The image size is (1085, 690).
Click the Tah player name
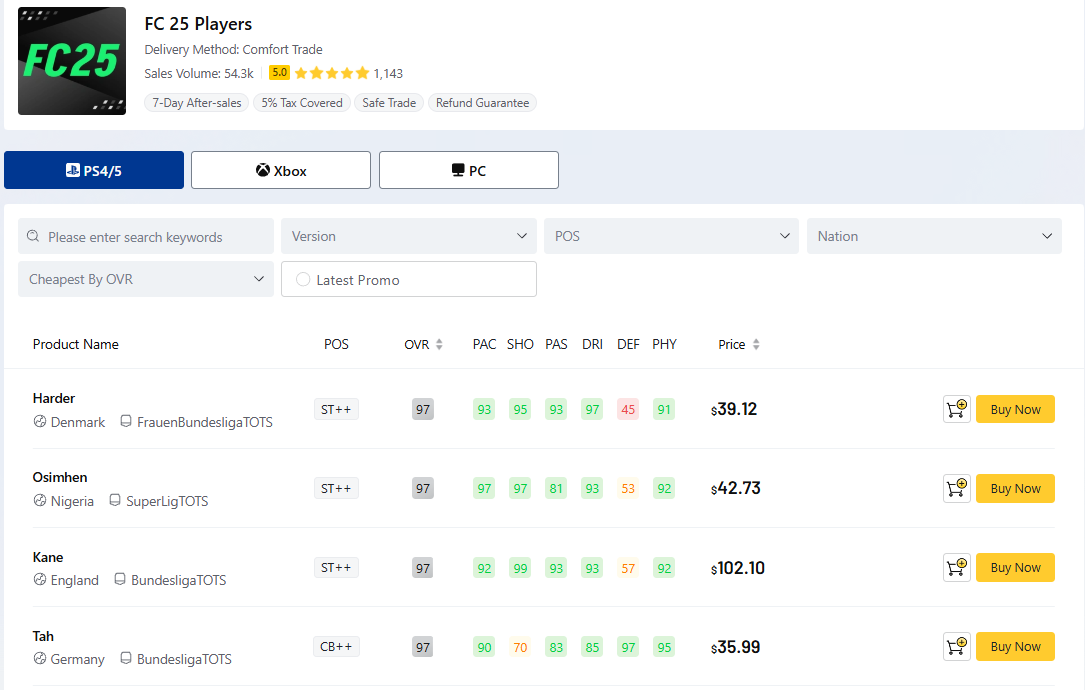pyautogui.click(x=43, y=636)
